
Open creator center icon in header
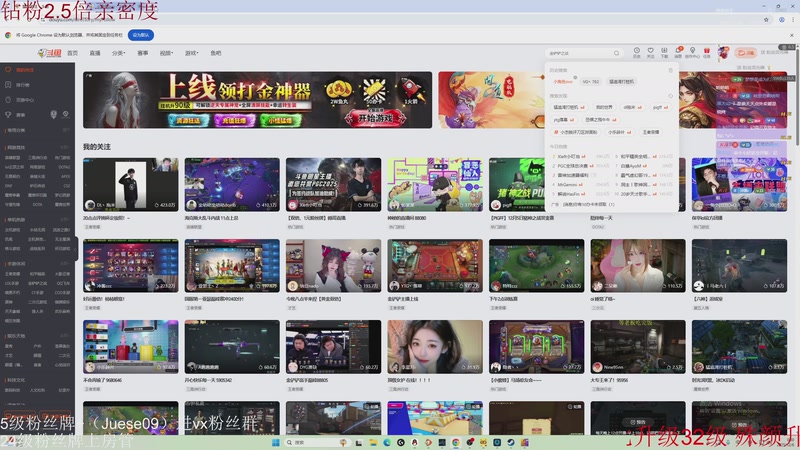692,52
